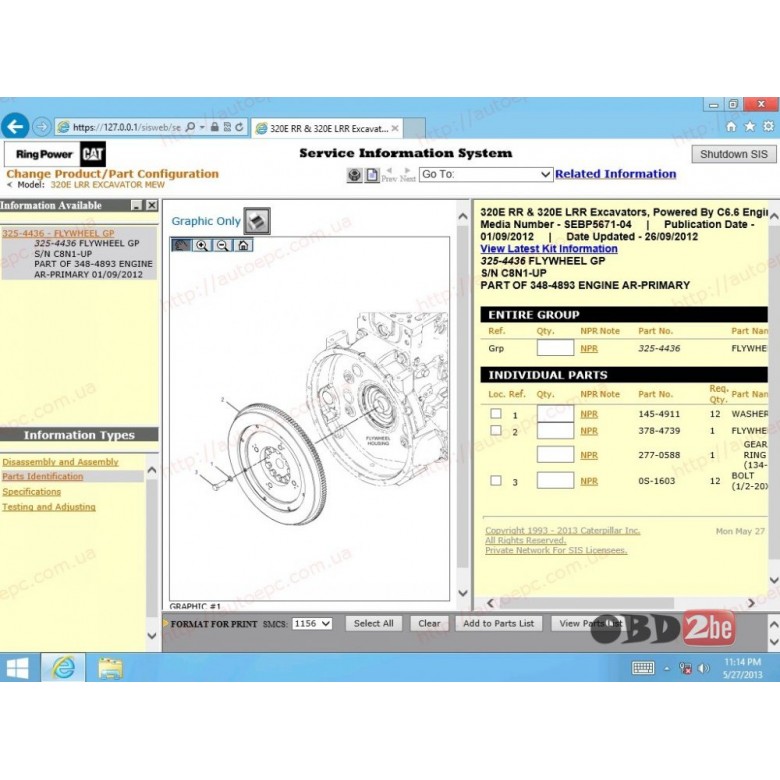The image size is (780, 780).
Task: Open Parts Identification information type
Action: click(43, 477)
